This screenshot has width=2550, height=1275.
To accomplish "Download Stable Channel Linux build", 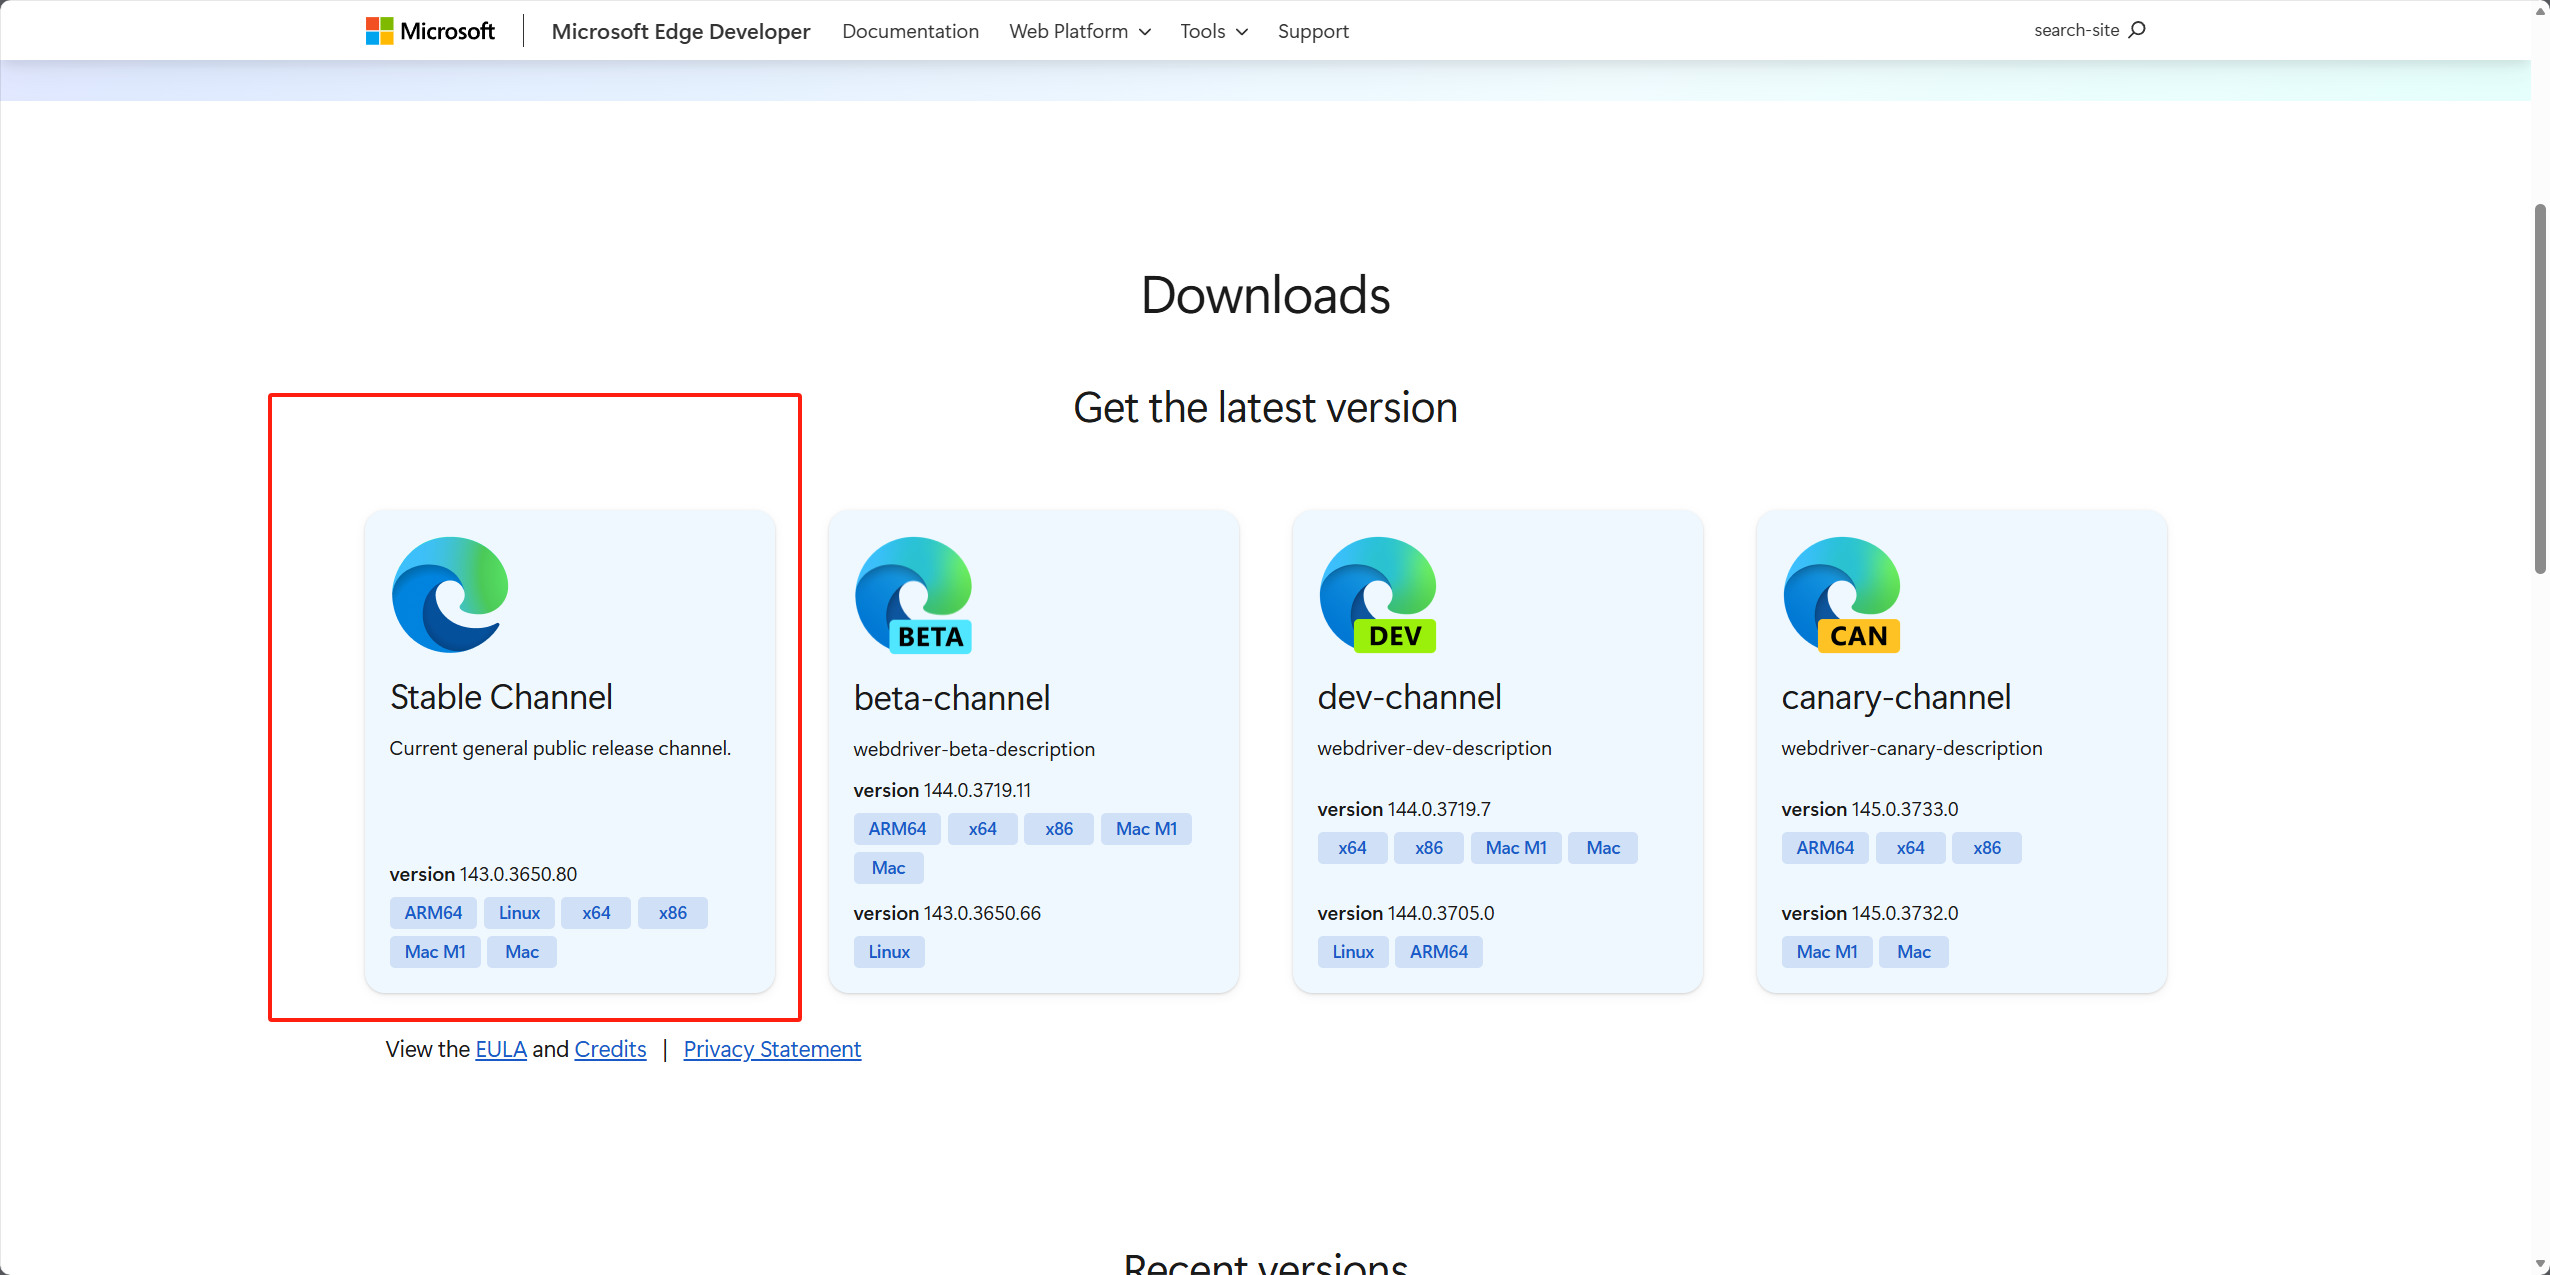I will coord(519,912).
